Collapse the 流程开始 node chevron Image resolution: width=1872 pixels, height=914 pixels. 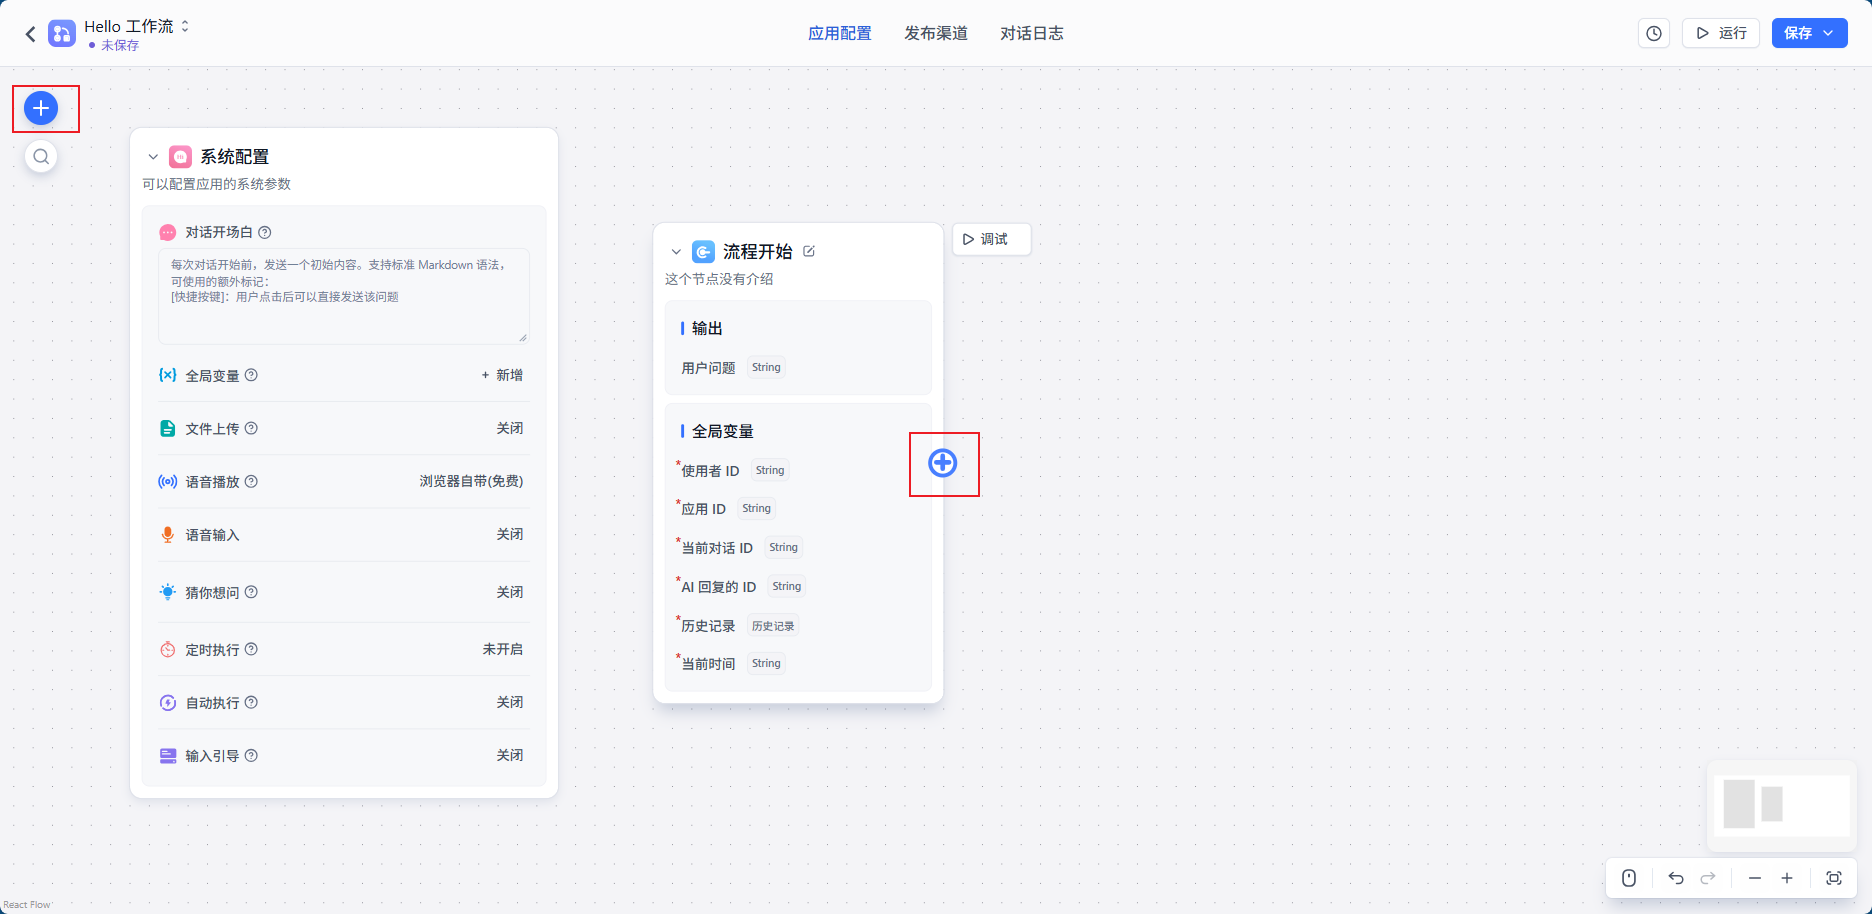(x=676, y=252)
